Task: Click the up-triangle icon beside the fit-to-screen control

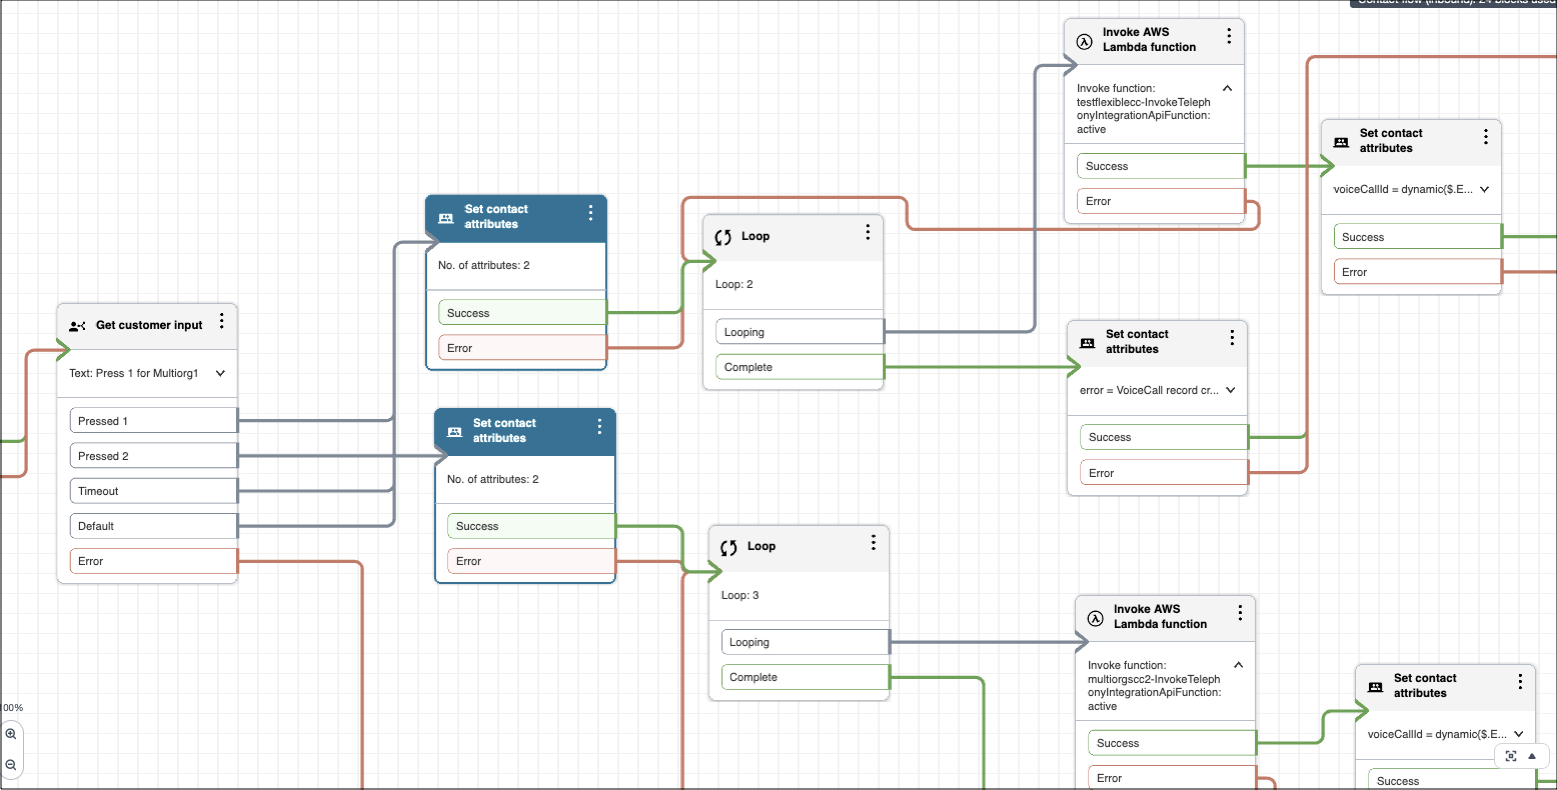Action: [x=1532, y=756]
